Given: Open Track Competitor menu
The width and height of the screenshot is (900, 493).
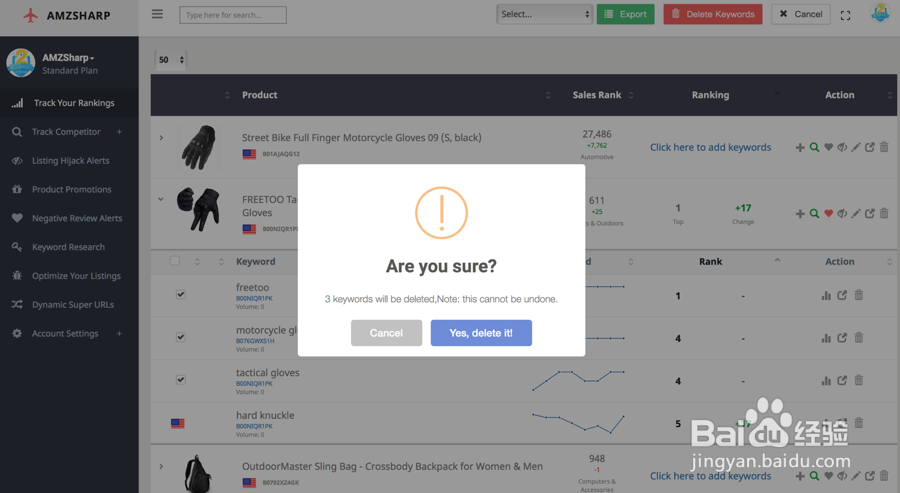Looking at the screenshot, I should pyautogui.click(x=66, y=131).
